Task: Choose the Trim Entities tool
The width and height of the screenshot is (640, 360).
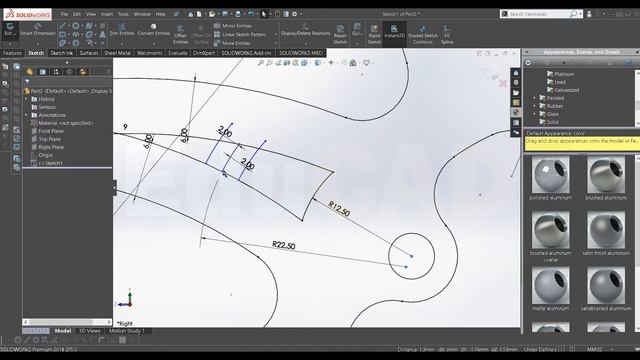Action: coord(122,29)
